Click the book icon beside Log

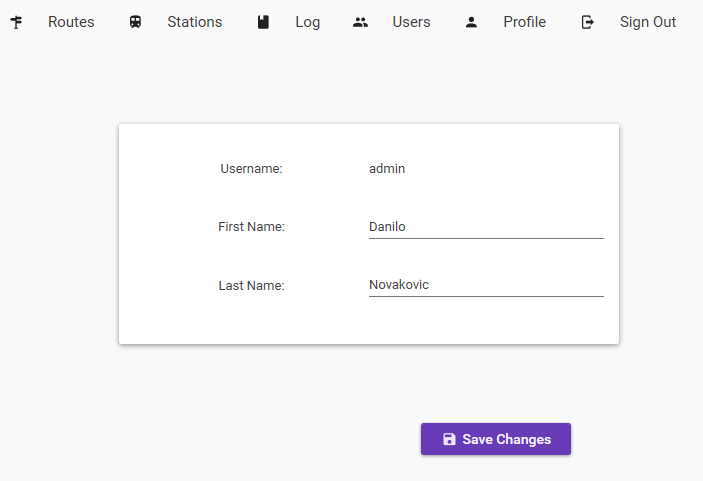click(x=263, y=22)
